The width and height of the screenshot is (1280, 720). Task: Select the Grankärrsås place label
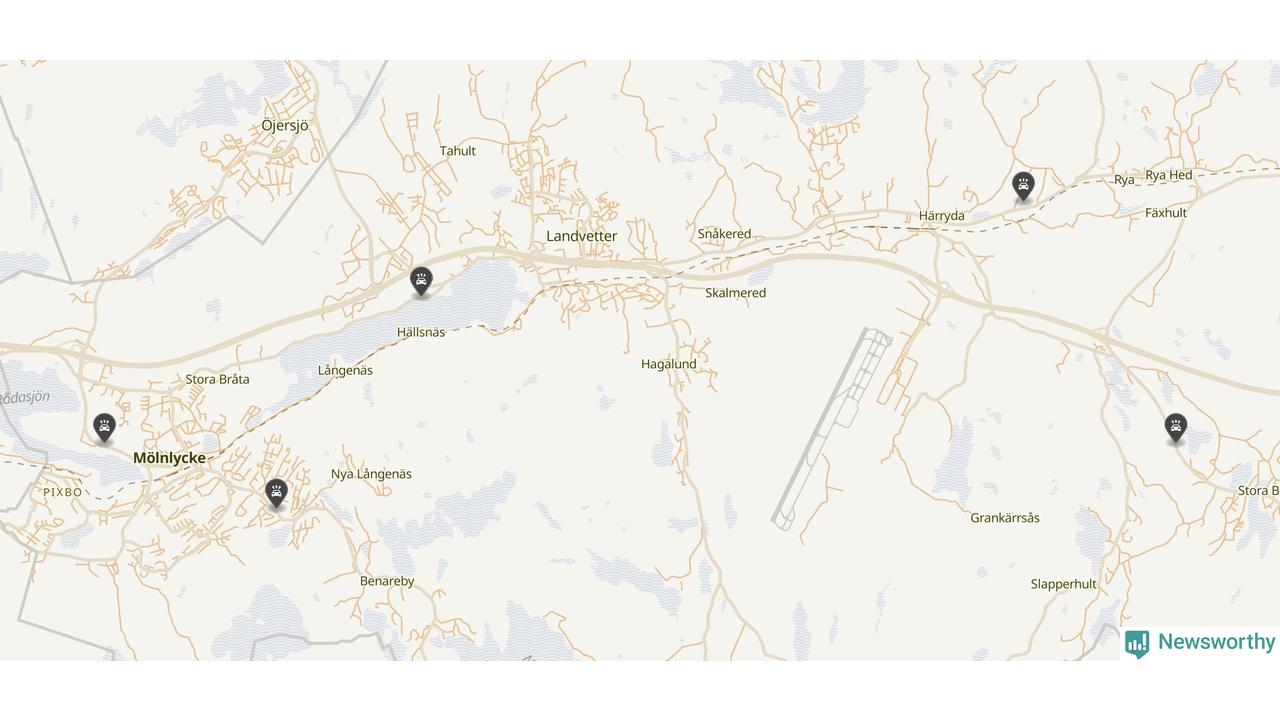[1005, 518]
